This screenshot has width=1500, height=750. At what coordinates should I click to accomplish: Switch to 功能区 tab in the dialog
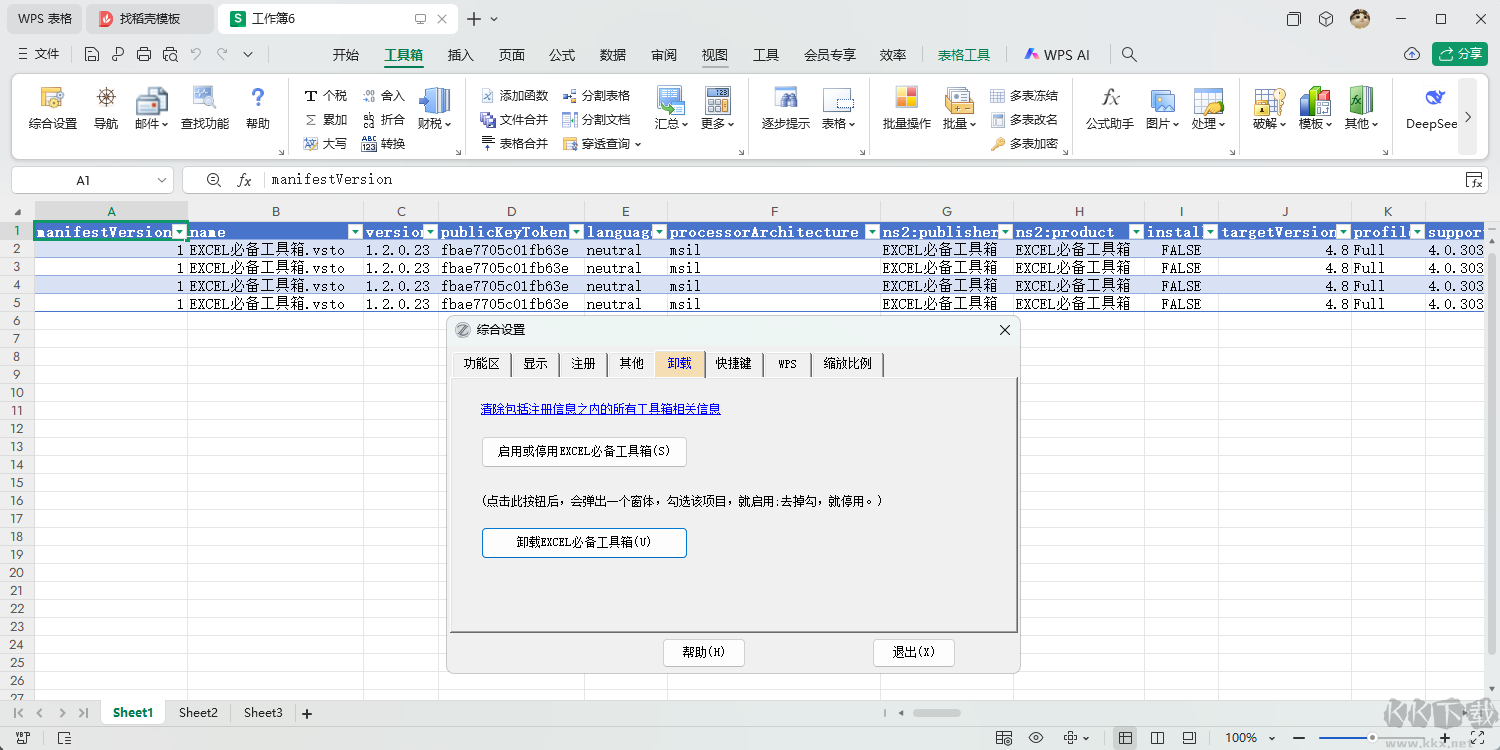(x=481, y=364)
